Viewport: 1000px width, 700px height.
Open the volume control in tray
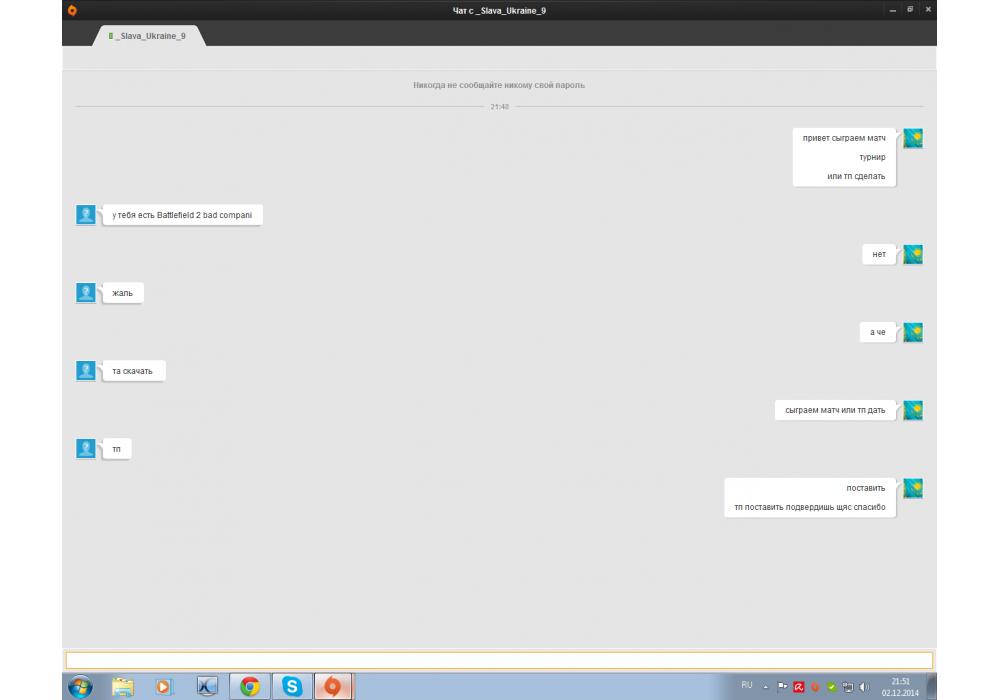[863, 687]
